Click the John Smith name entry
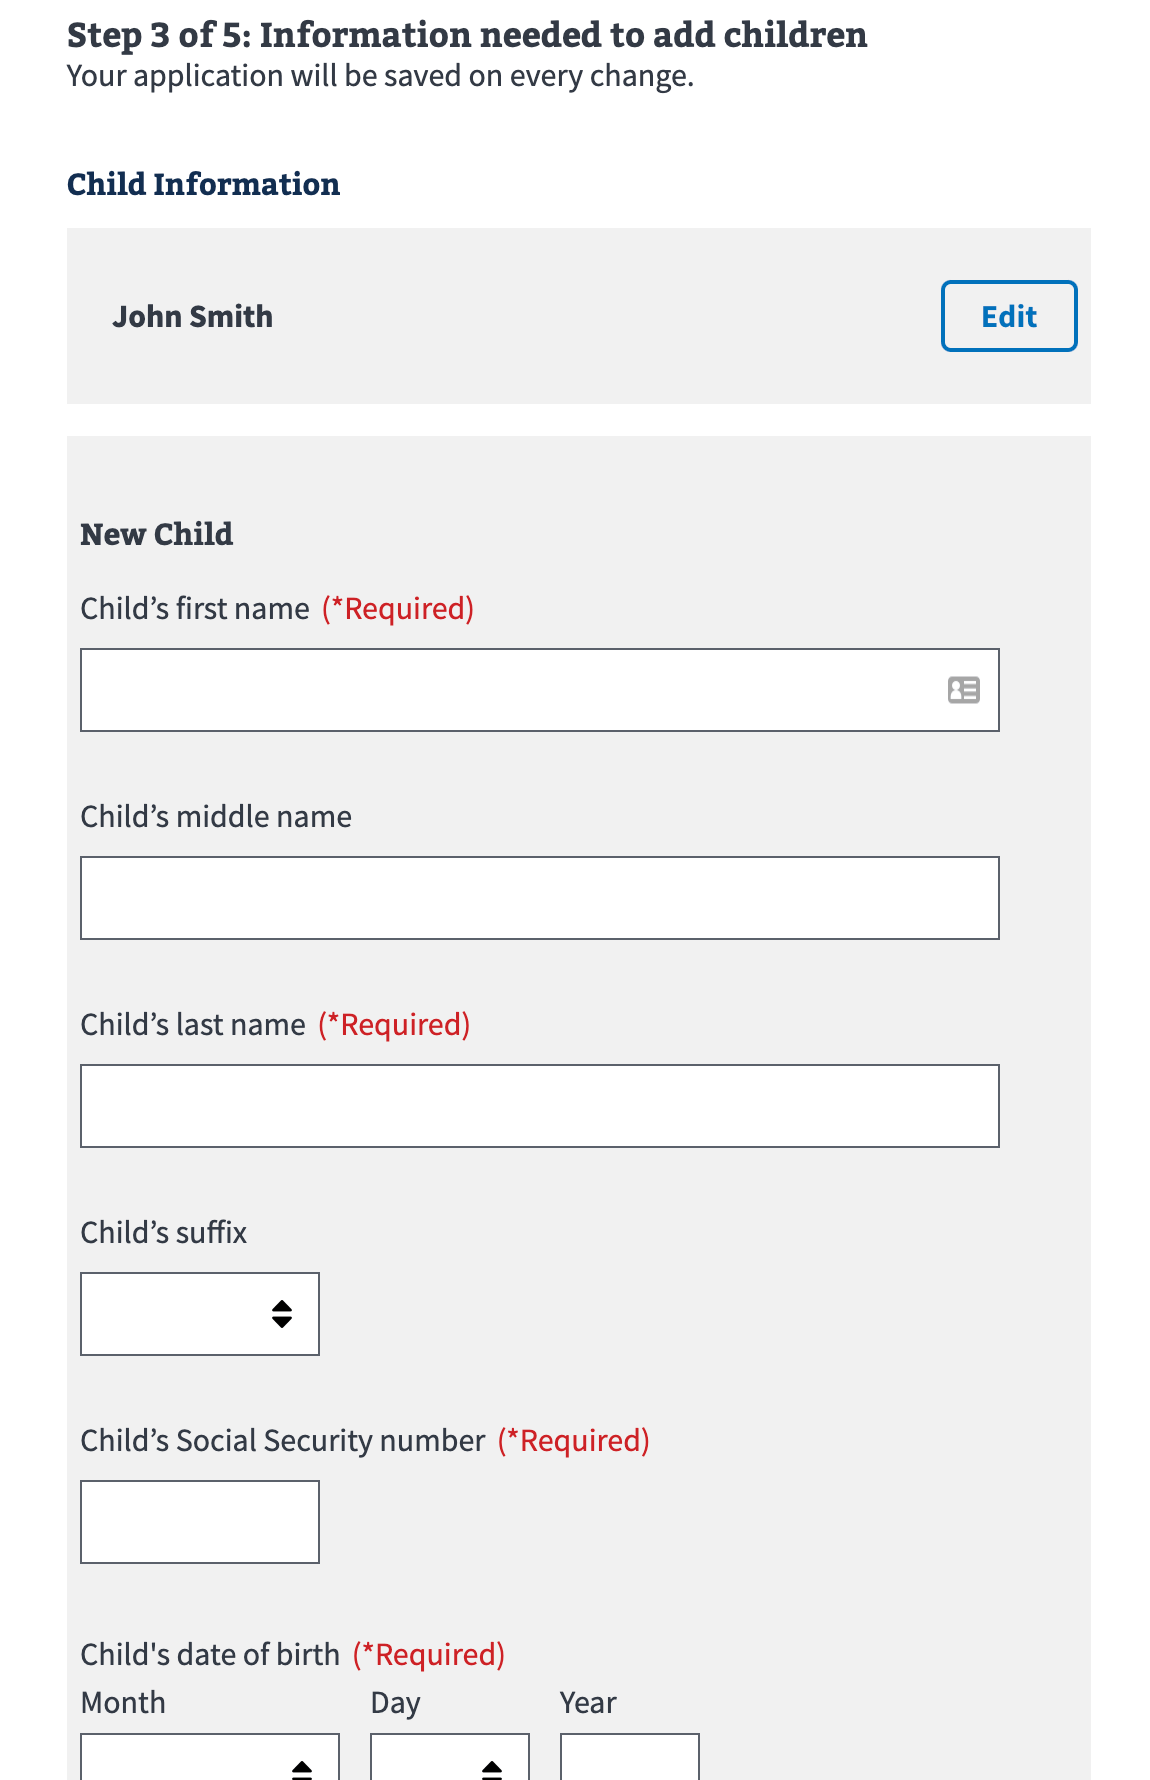Screen dimensions: 1150x1780 (x=193, y=316)
